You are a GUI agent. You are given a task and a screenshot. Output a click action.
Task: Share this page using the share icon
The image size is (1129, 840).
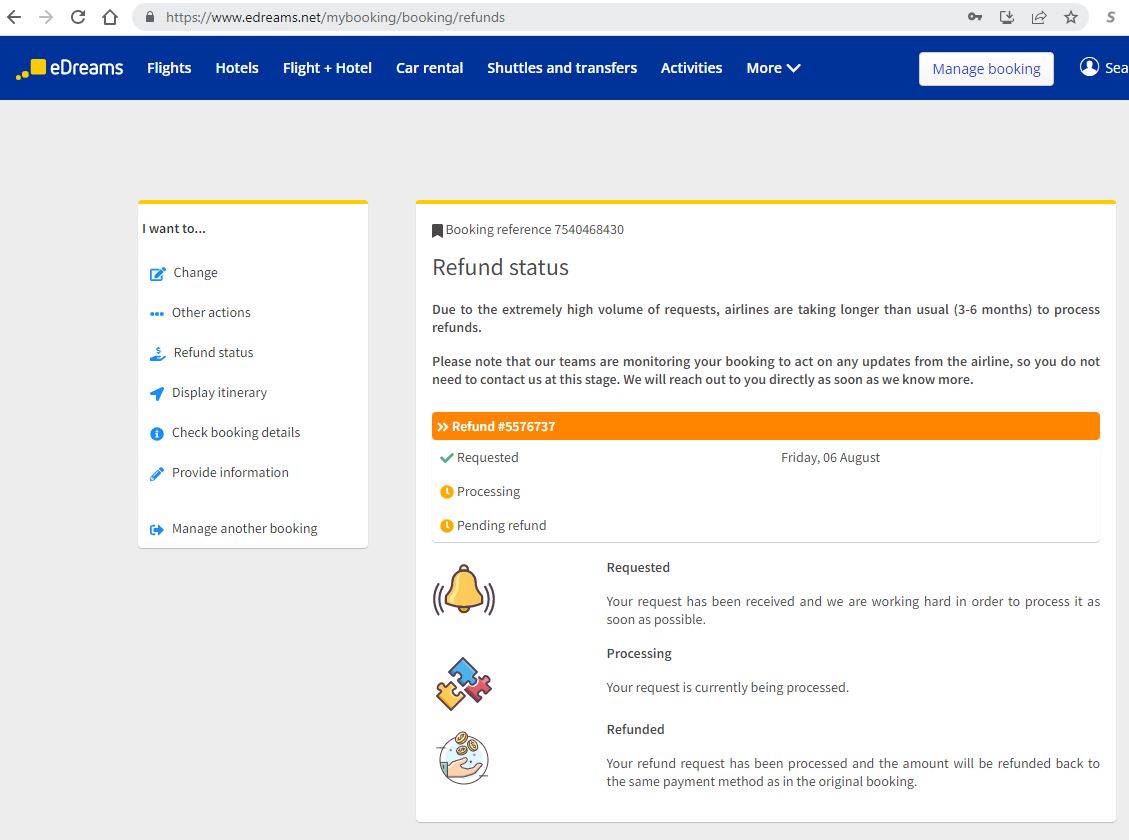(x=1039, y=17)
